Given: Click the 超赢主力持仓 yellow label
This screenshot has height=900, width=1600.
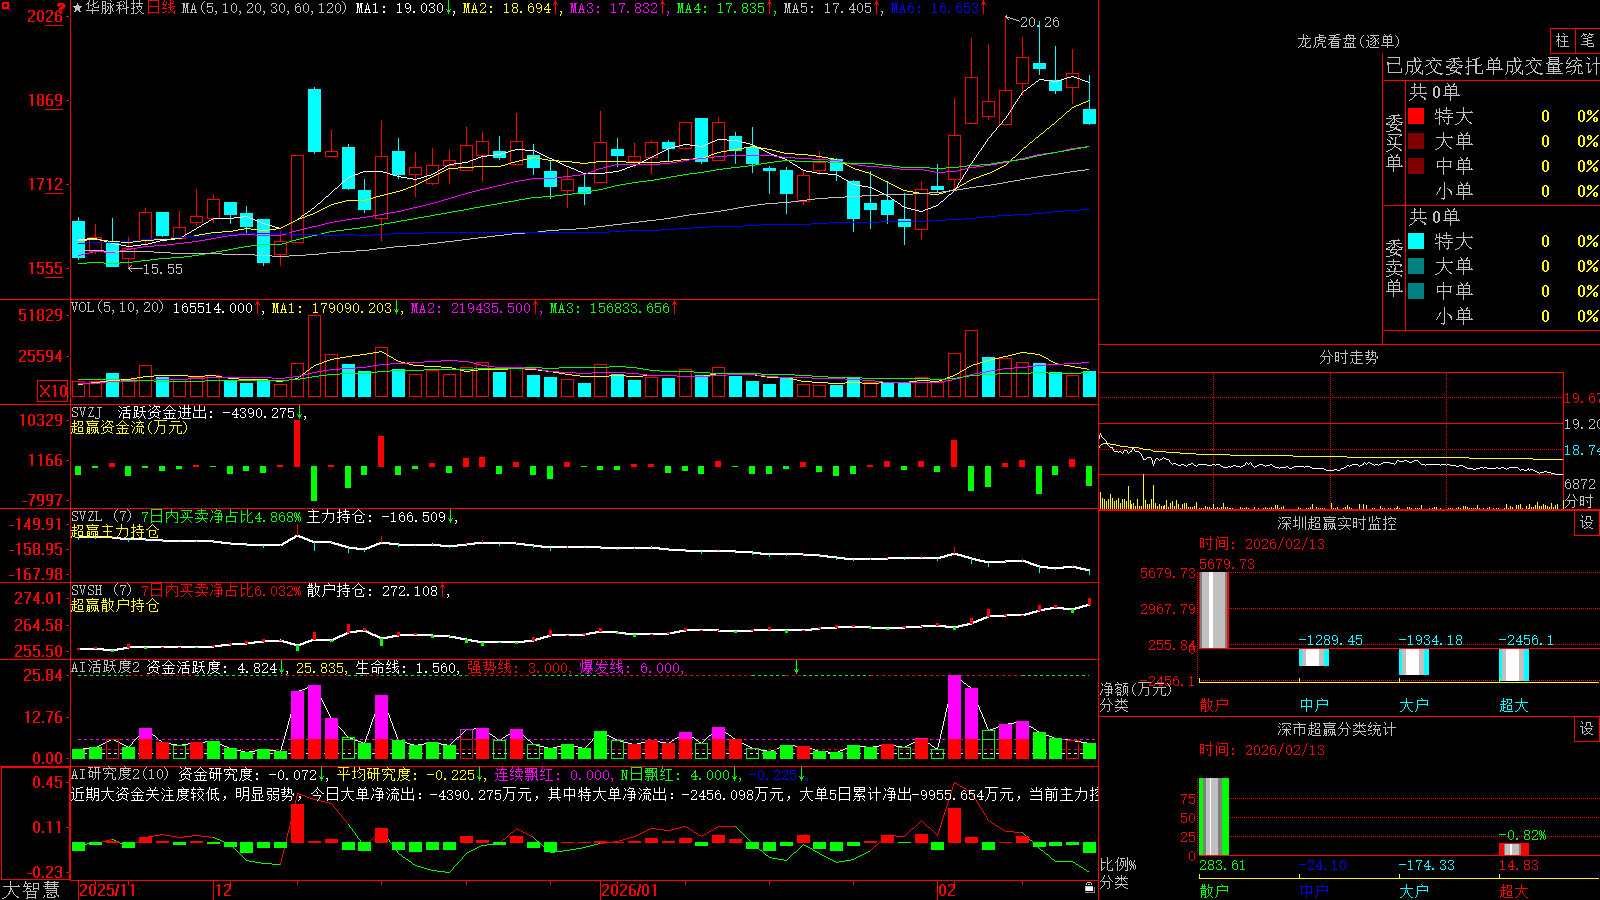Looking at the screenshot, I should tap(115, 531).
